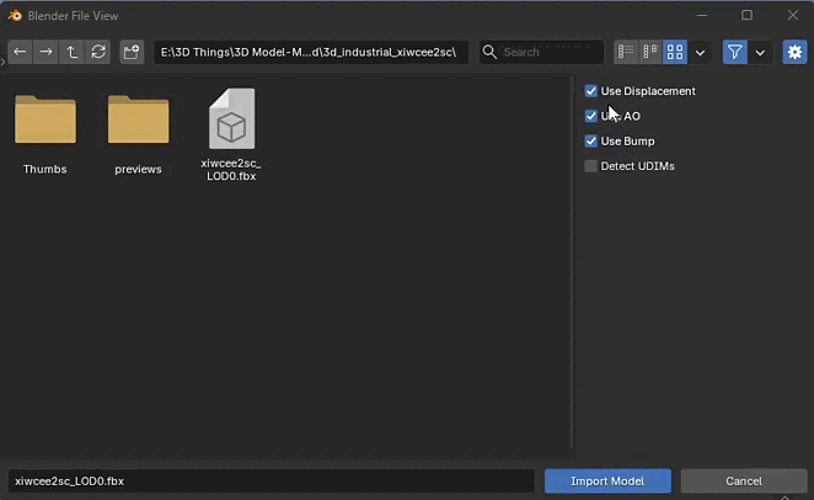The width and height of the screenshot is (814, 500).
Task: Click the directory path field
Action: click(311, 52)
